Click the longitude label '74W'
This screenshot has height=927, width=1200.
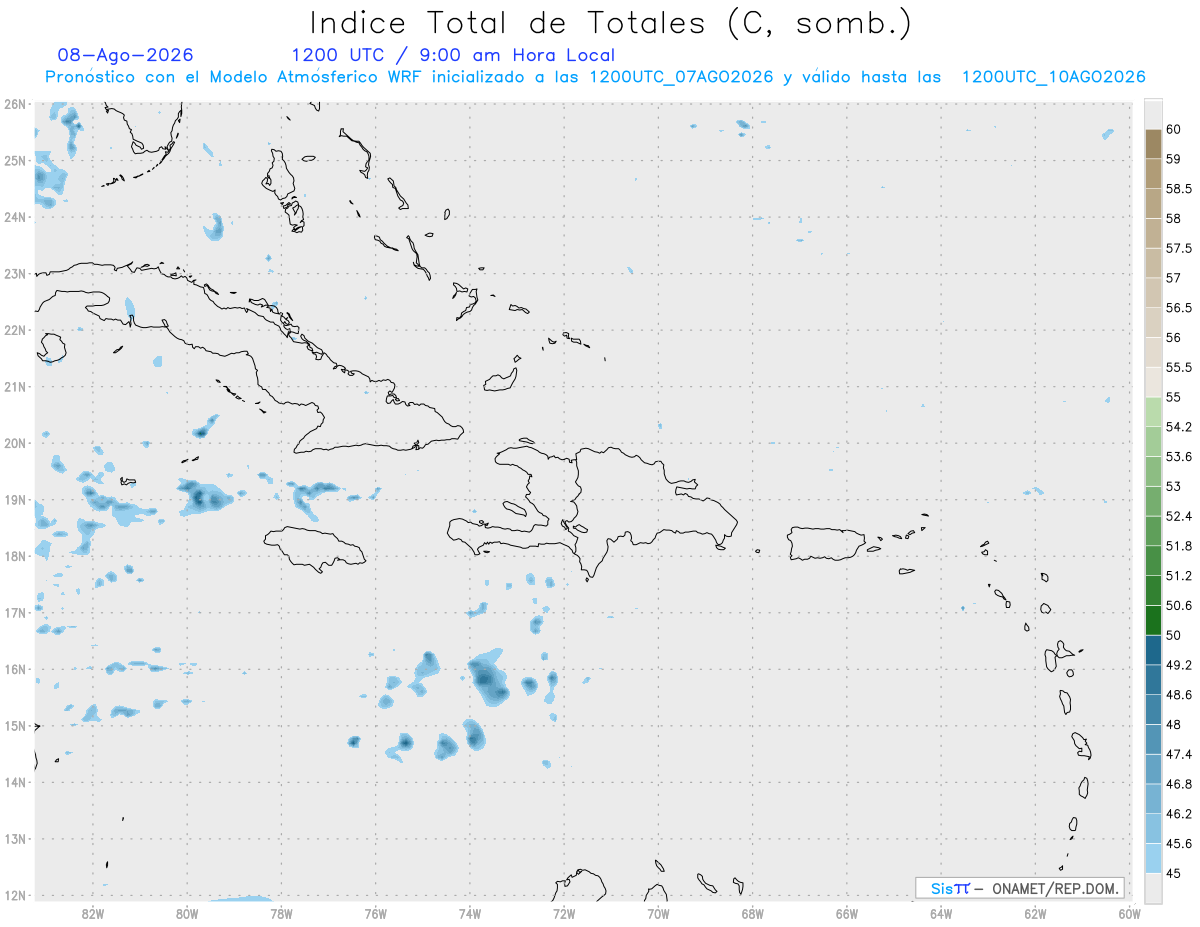point(469,913)
